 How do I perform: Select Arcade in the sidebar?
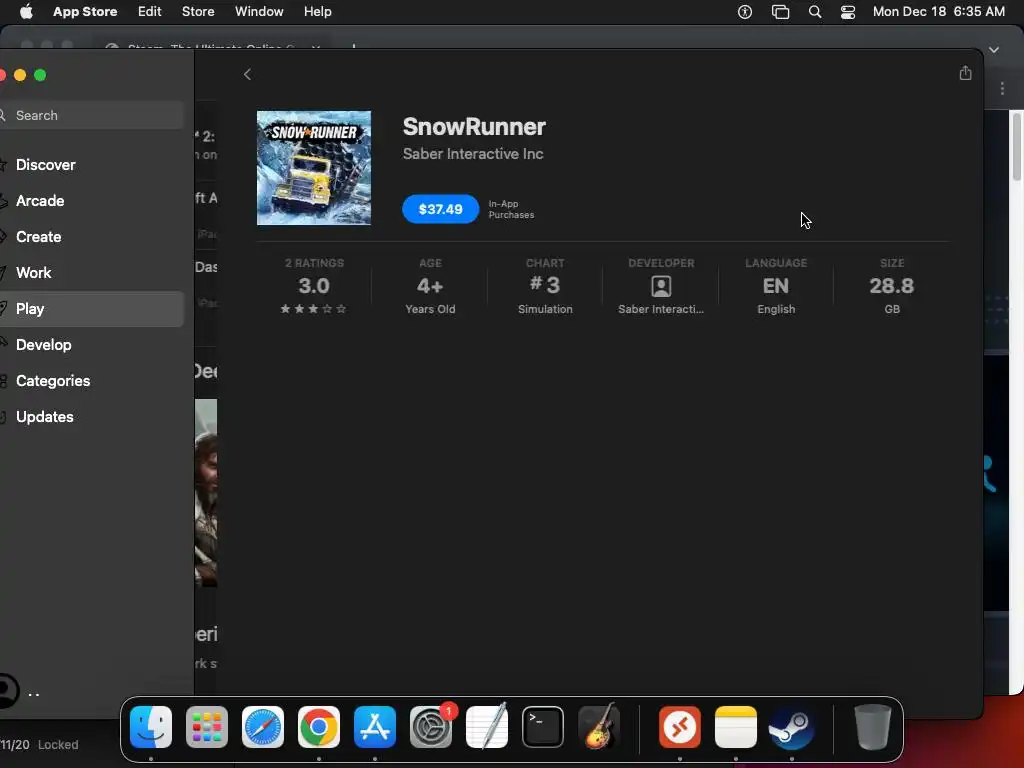pos(91,200)
